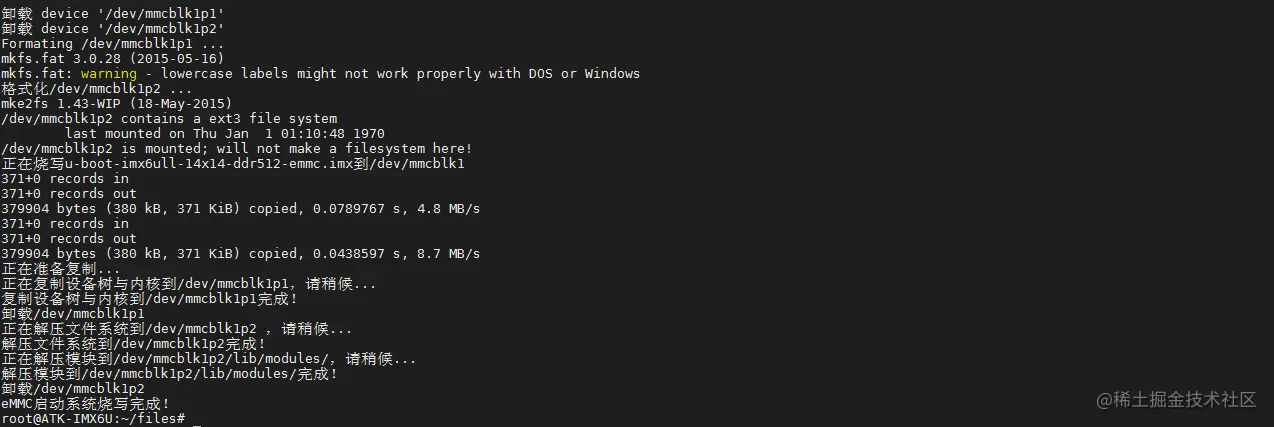The image size is (1274, 427).
Task: Click the 稀土掘金技术社区 watermark text
Action: 1176,400
